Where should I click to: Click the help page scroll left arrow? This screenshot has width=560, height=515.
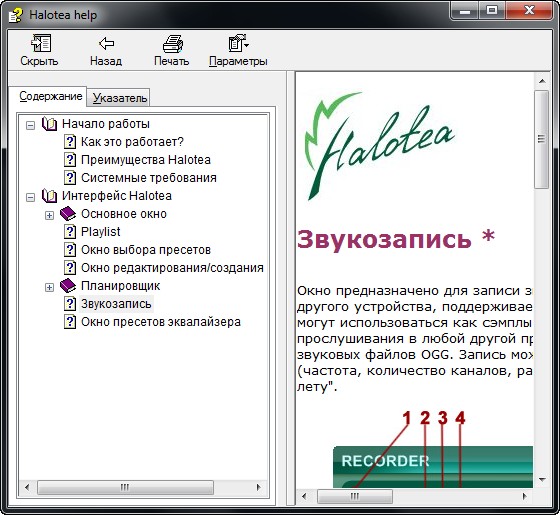coord(304,496)
